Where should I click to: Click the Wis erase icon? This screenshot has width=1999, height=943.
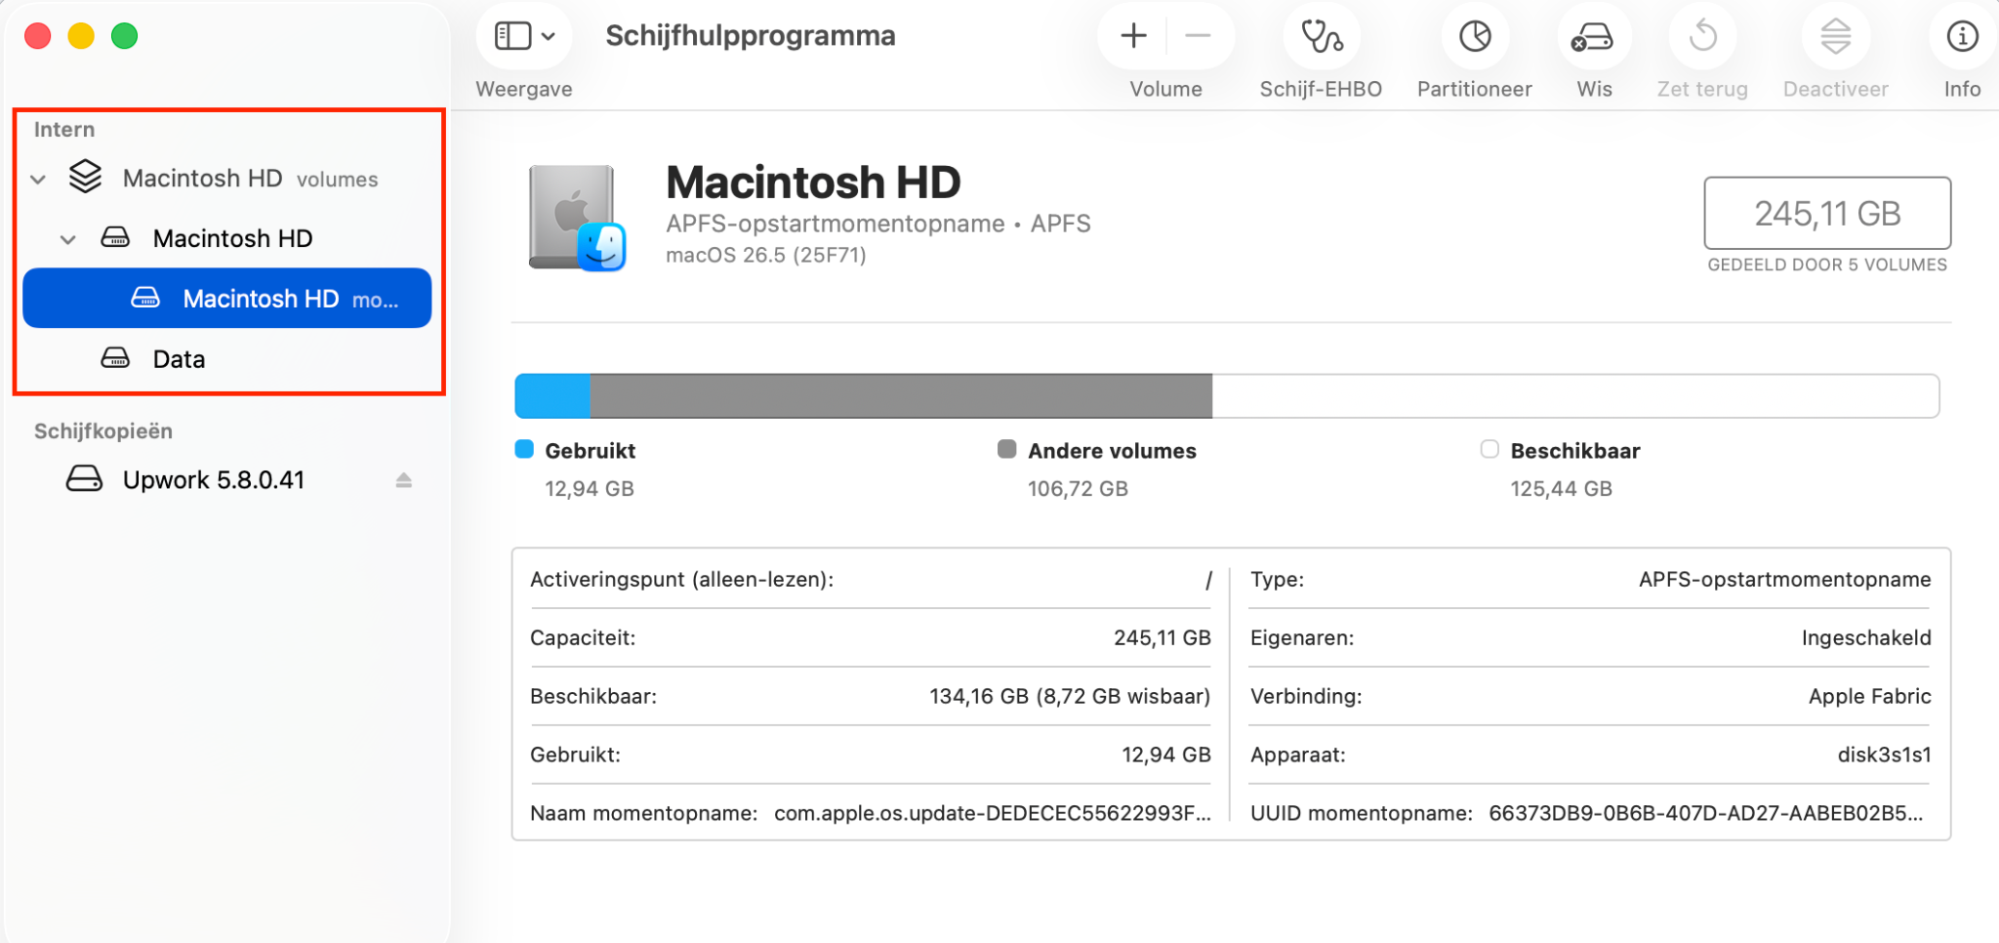coord(1593,37)
